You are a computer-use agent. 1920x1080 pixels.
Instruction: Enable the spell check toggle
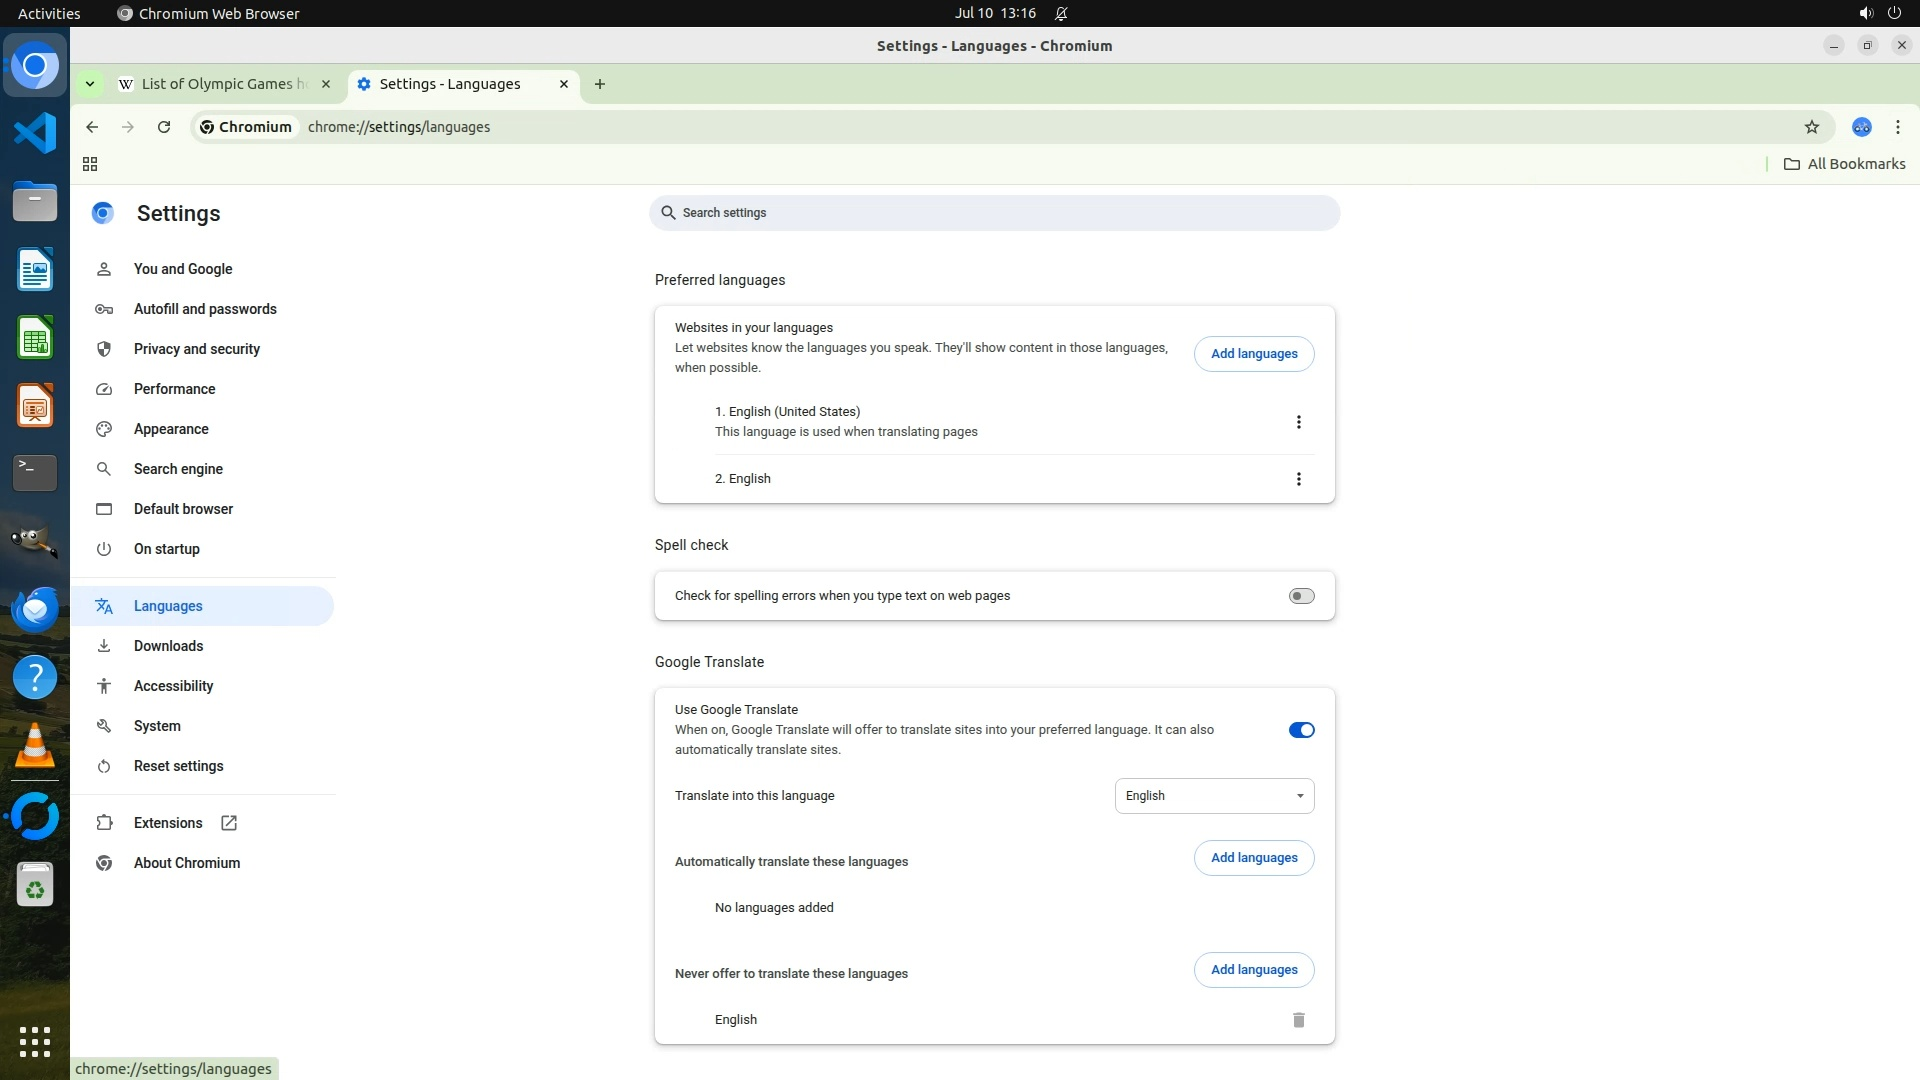click(x=1301, y=596)
